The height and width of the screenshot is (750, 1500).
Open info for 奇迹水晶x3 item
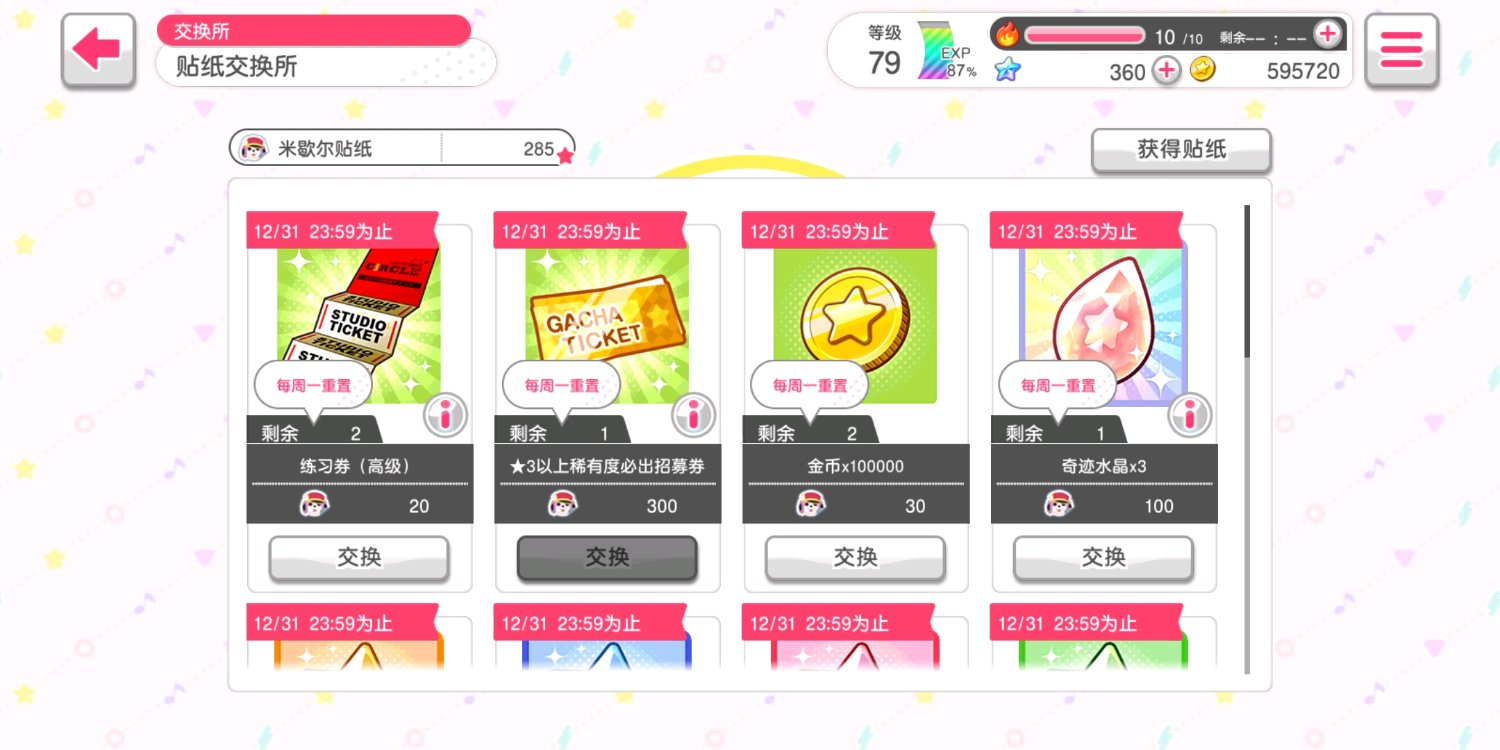(x=1189, y=415)
